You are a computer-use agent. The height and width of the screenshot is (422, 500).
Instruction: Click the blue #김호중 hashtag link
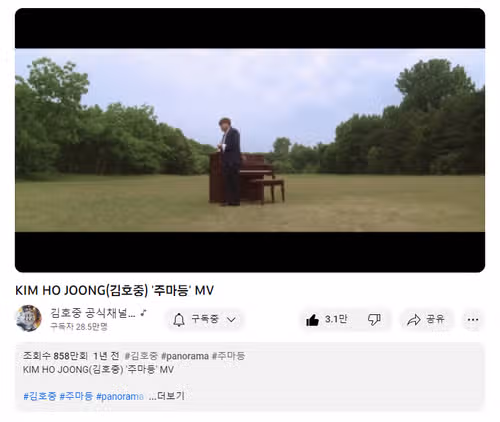tap(40, 396)
